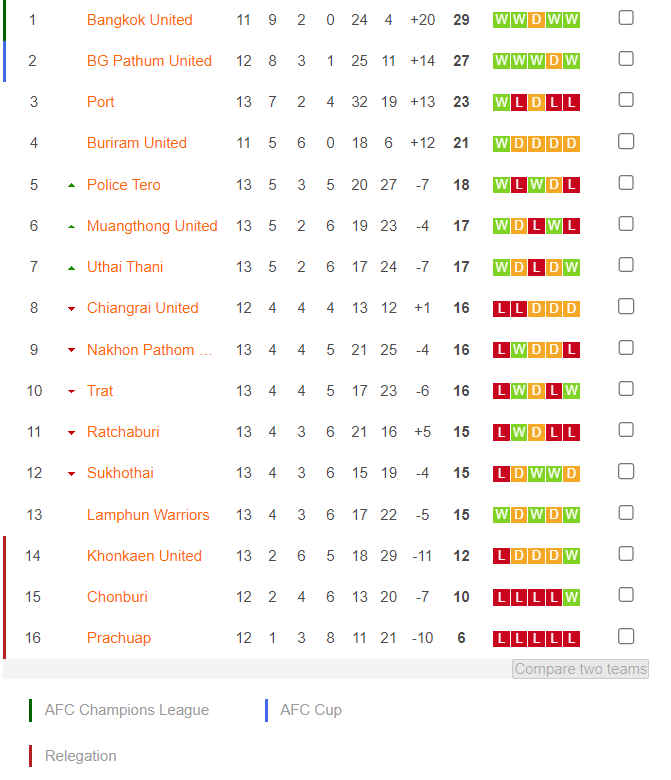The width and height of the screenshot is (671, 780).
Task: Click Uthai Thani's green up-arrow rank indicator
Action: pyautogui.click(x=72, y=268)
